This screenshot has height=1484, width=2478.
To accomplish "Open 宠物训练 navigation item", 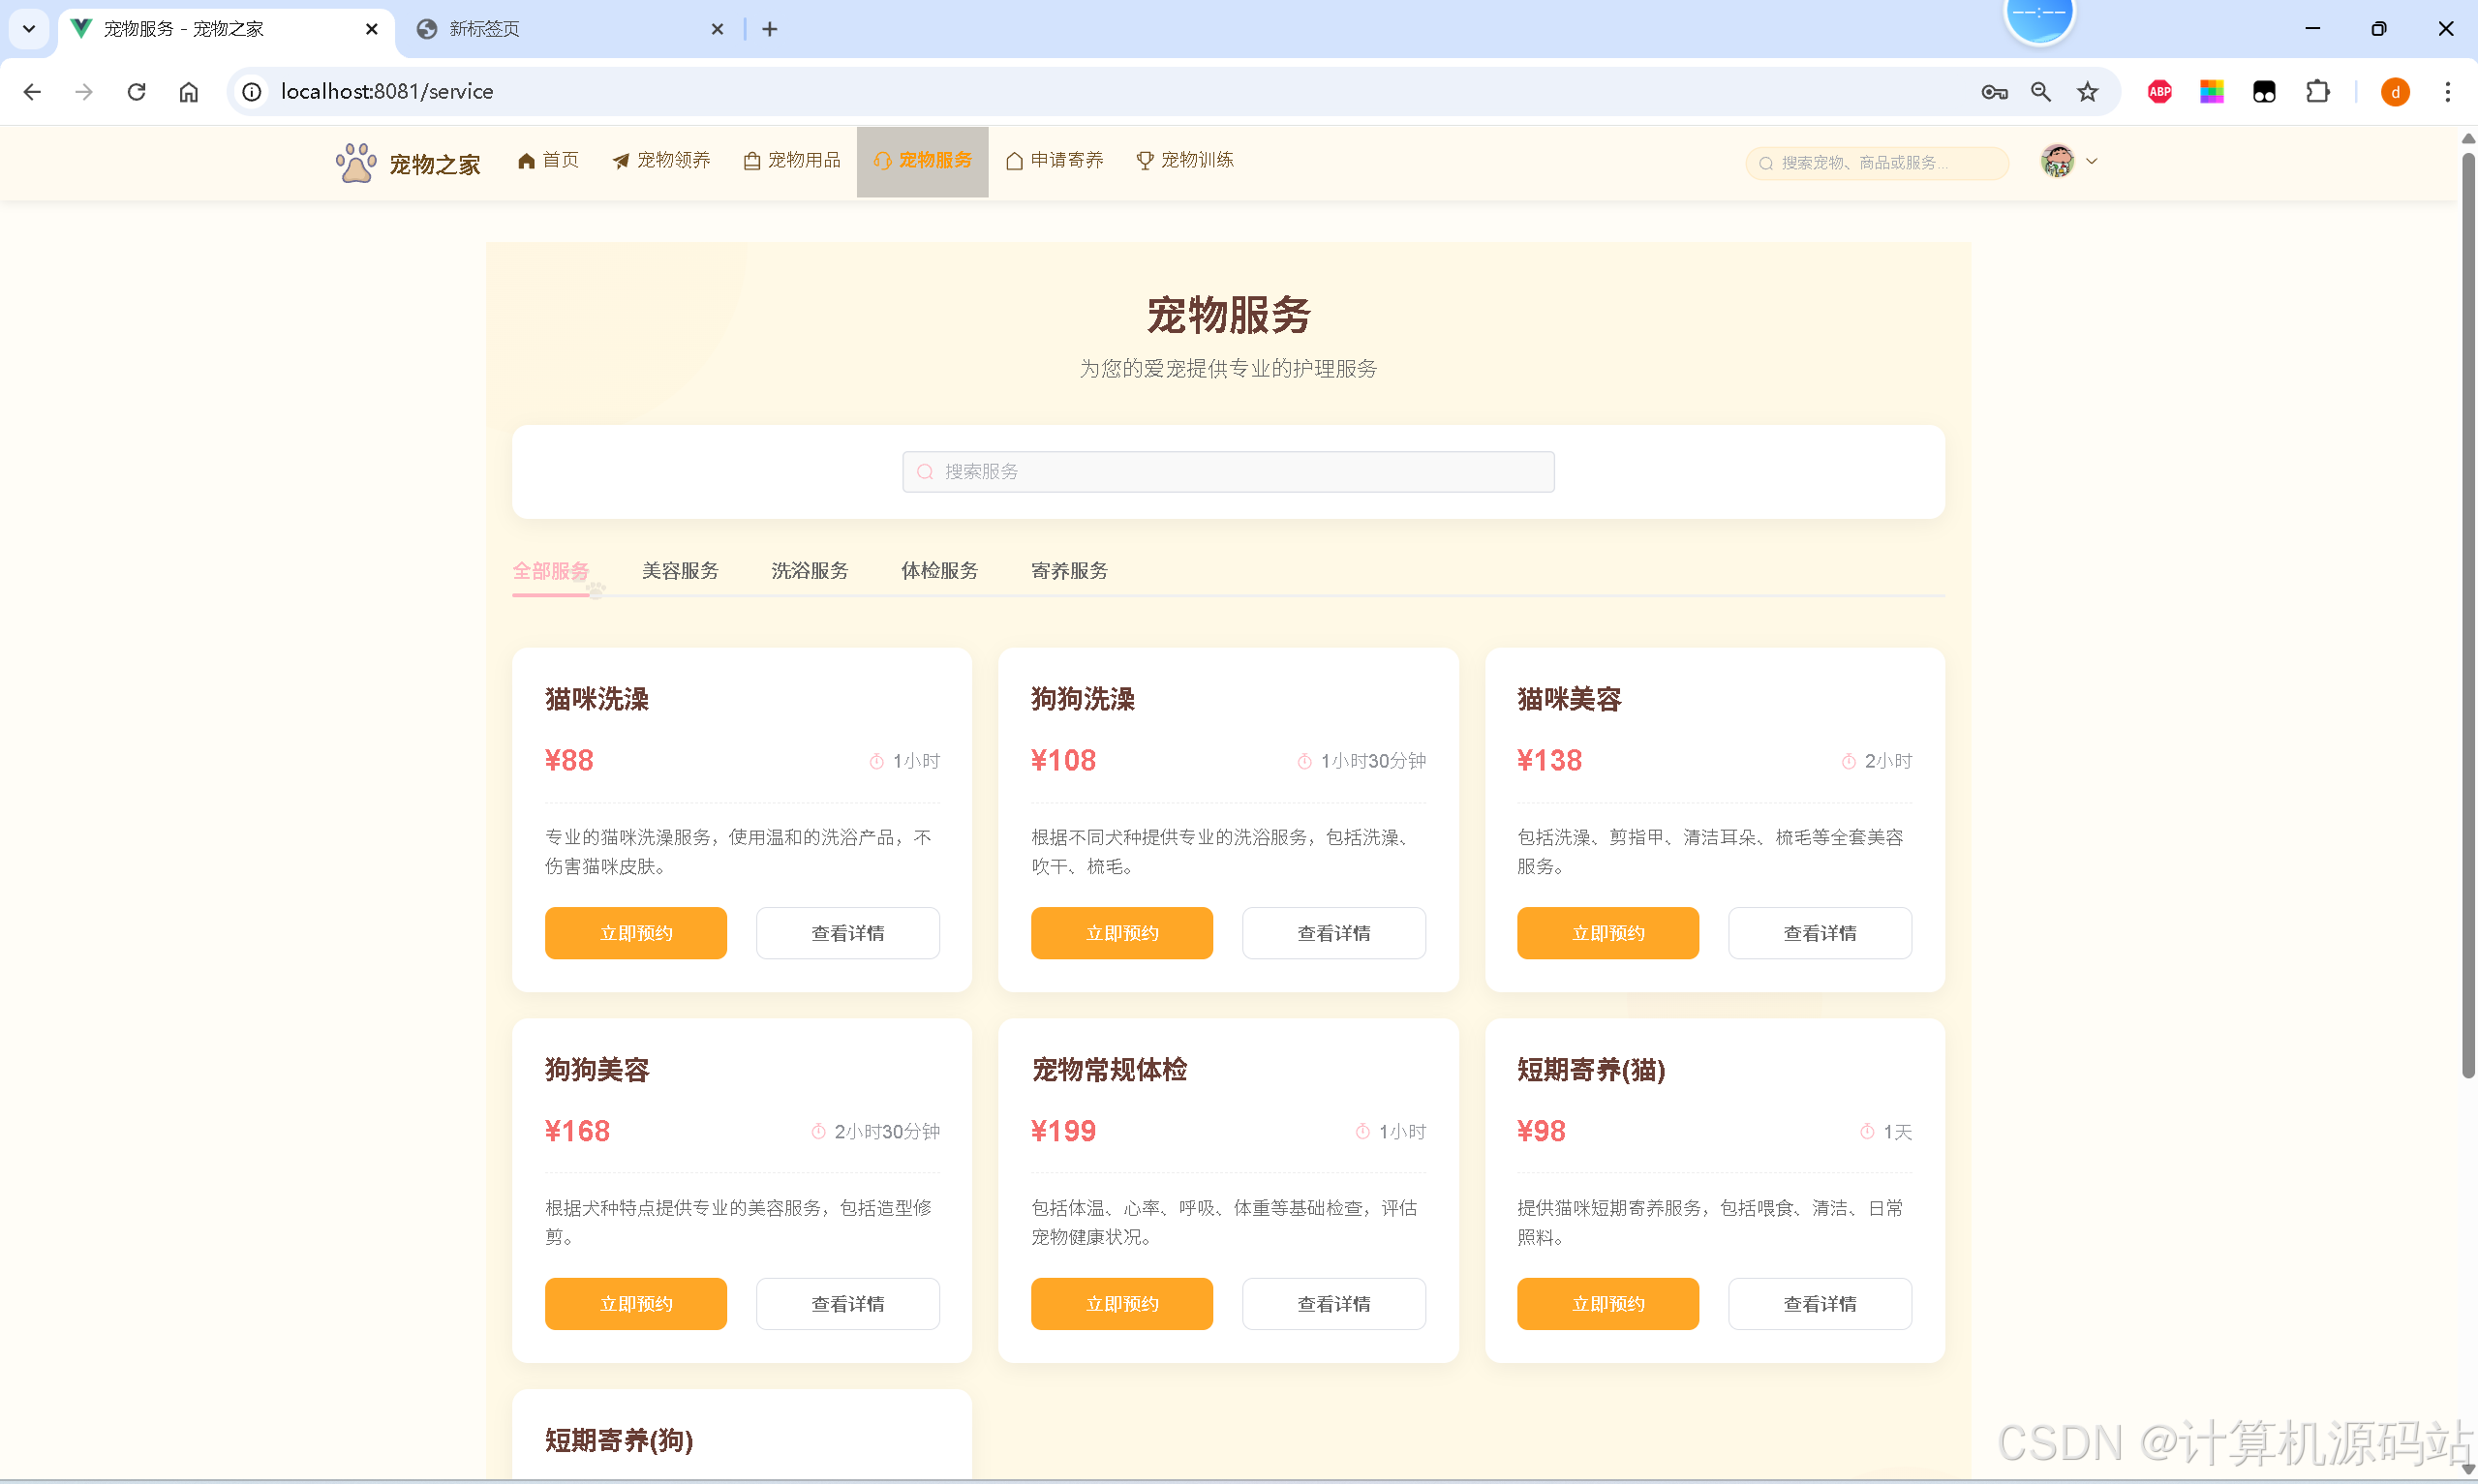I will (x=1185, y=161).
